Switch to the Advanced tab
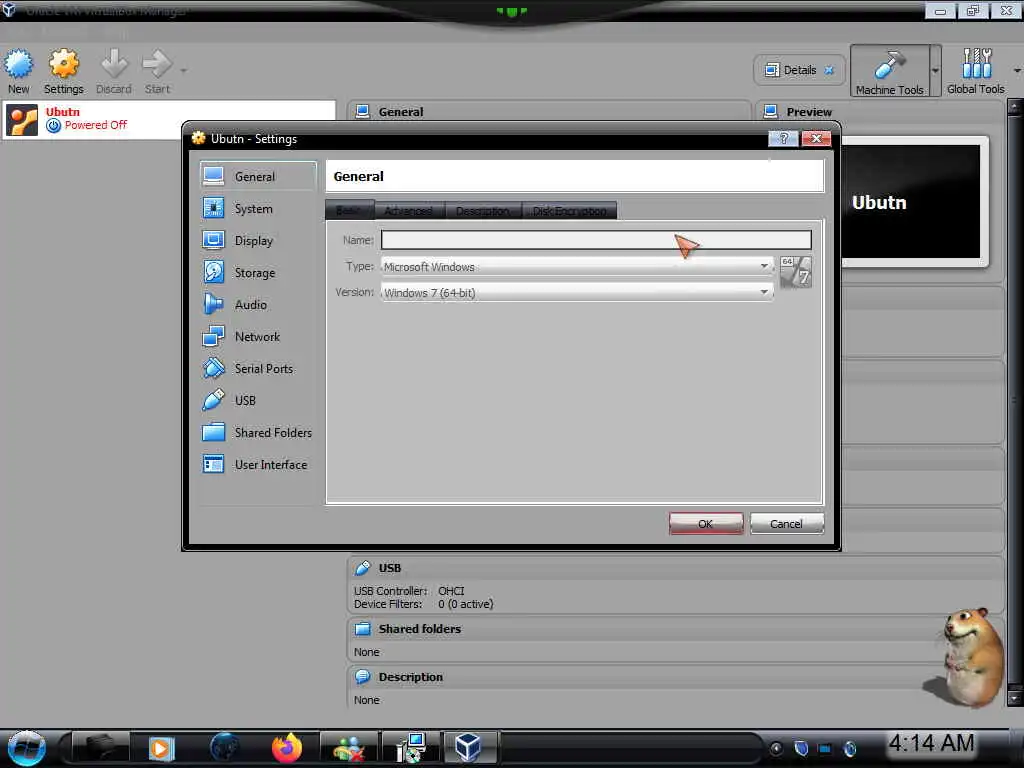Viewport: 1024px width, 768px height. 409,210
